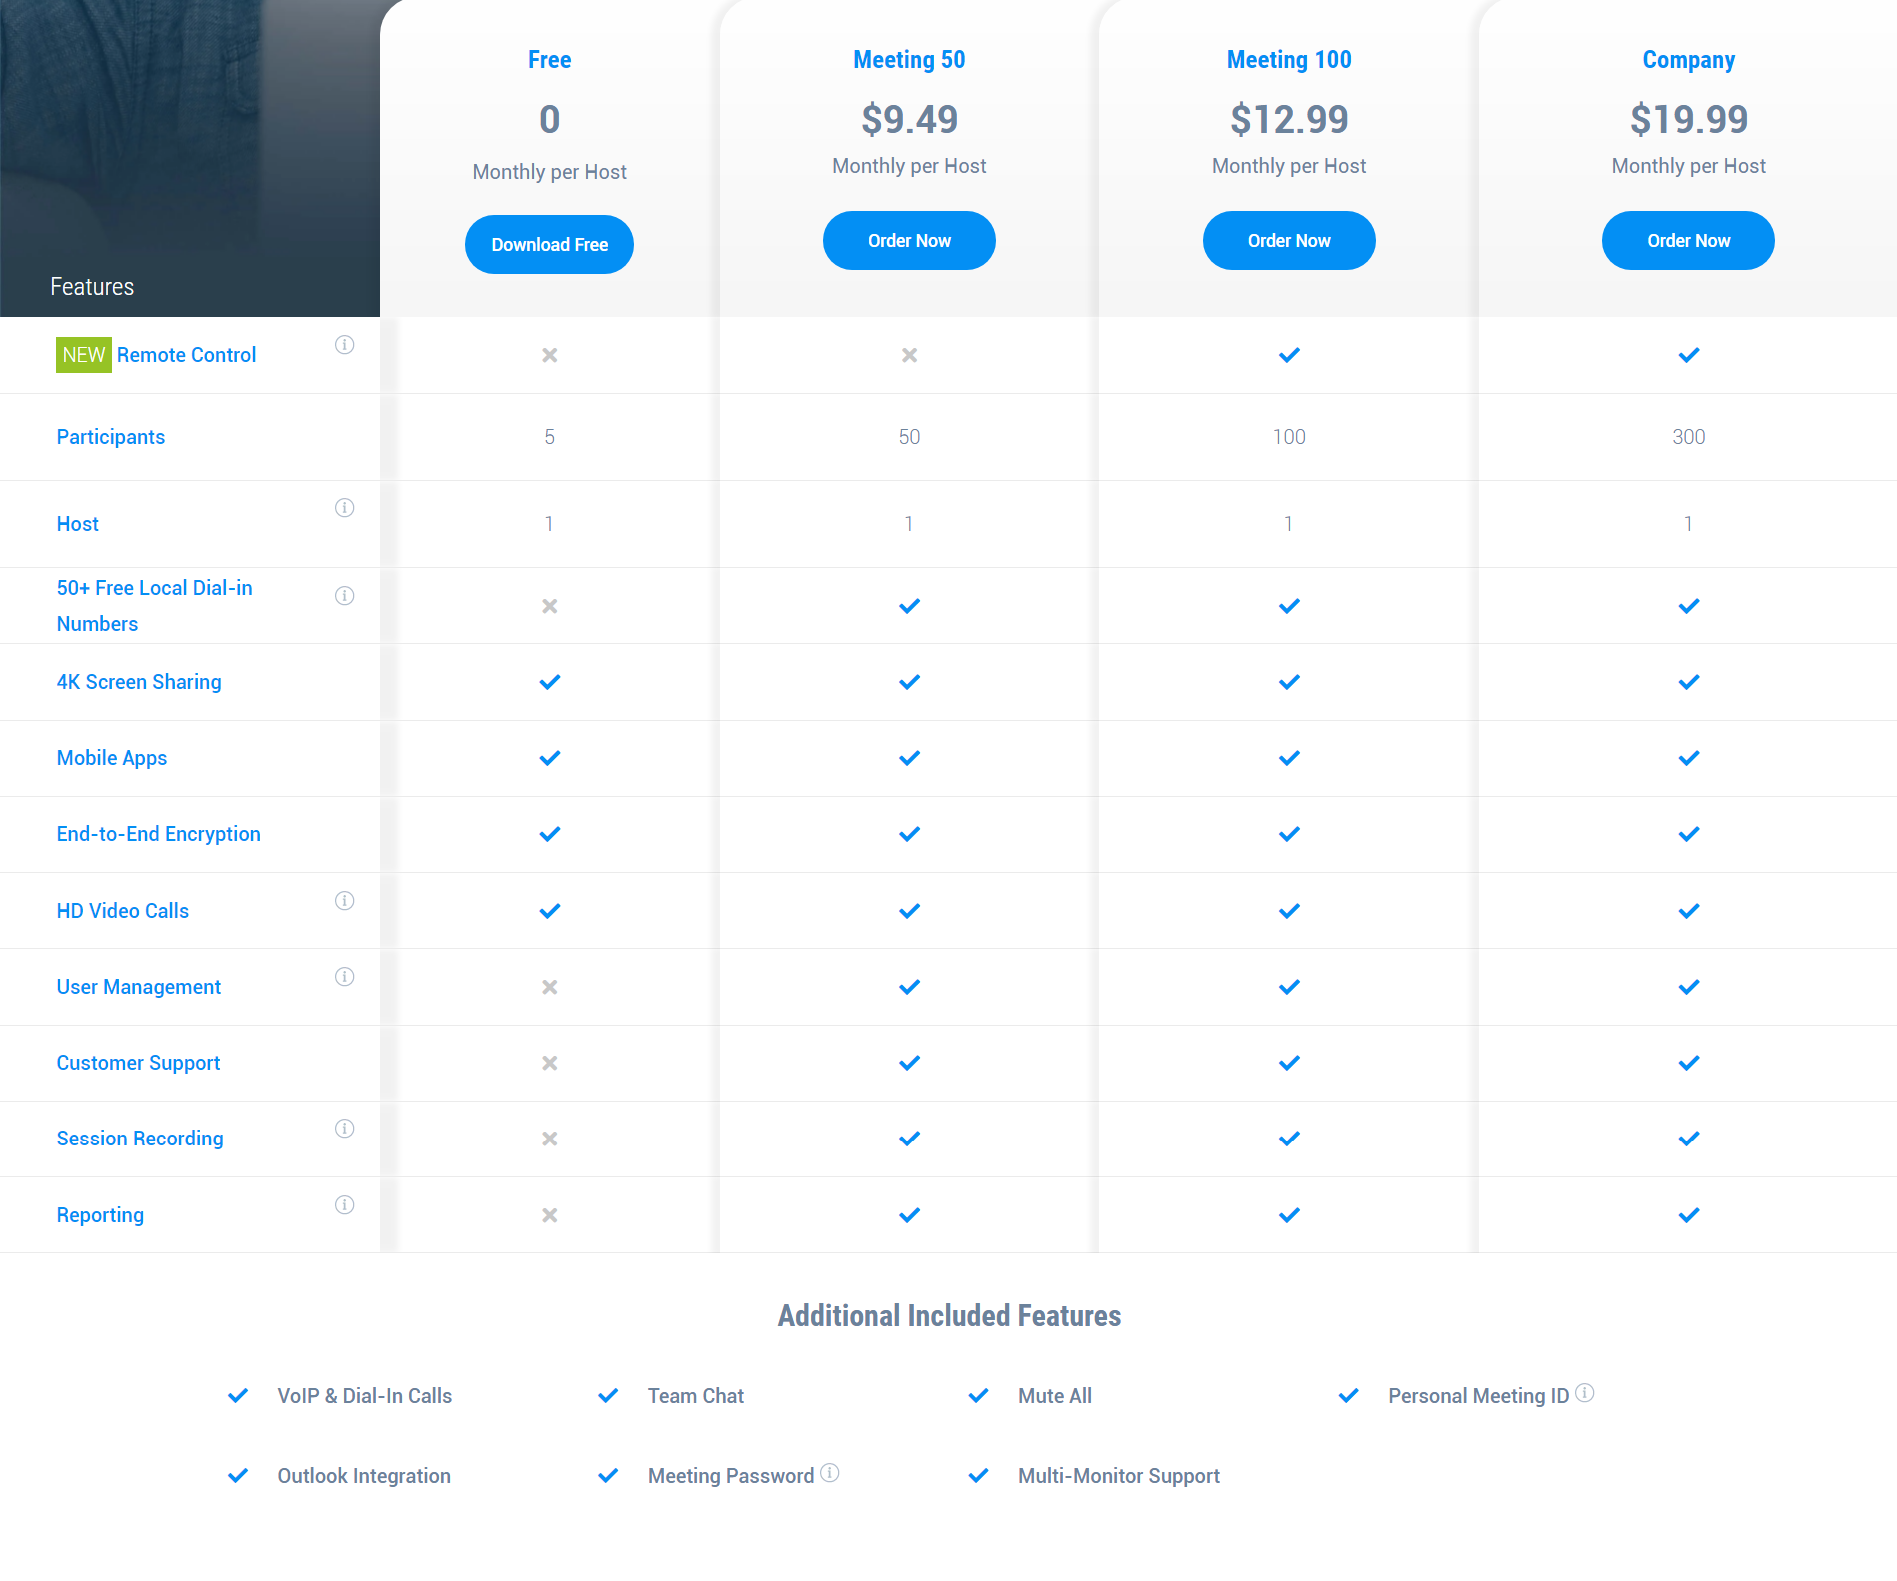The height and width of the screenshot is (1581, 1897).
Task: Click the Personal Meeting ID text
Action: (x=1479, y=1396)
